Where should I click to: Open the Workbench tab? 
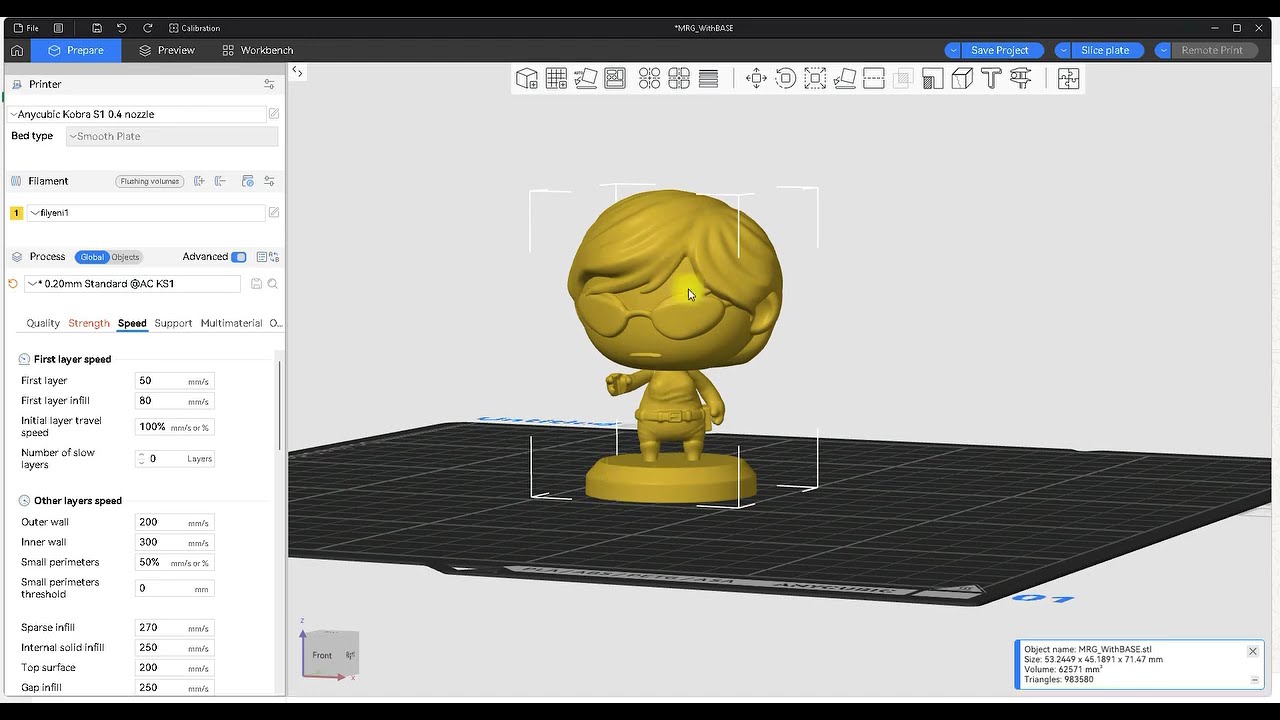coord(258,50)
